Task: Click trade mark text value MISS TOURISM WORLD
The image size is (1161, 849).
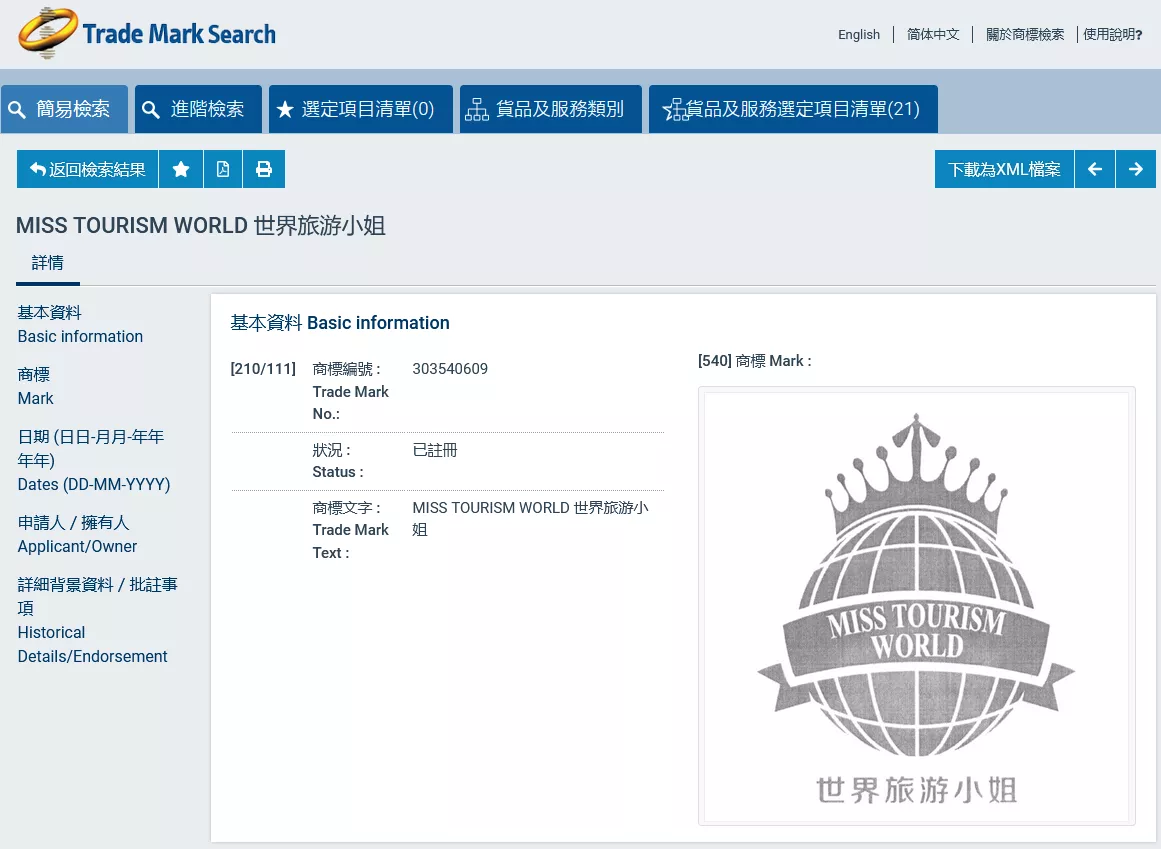Action: 530,519
